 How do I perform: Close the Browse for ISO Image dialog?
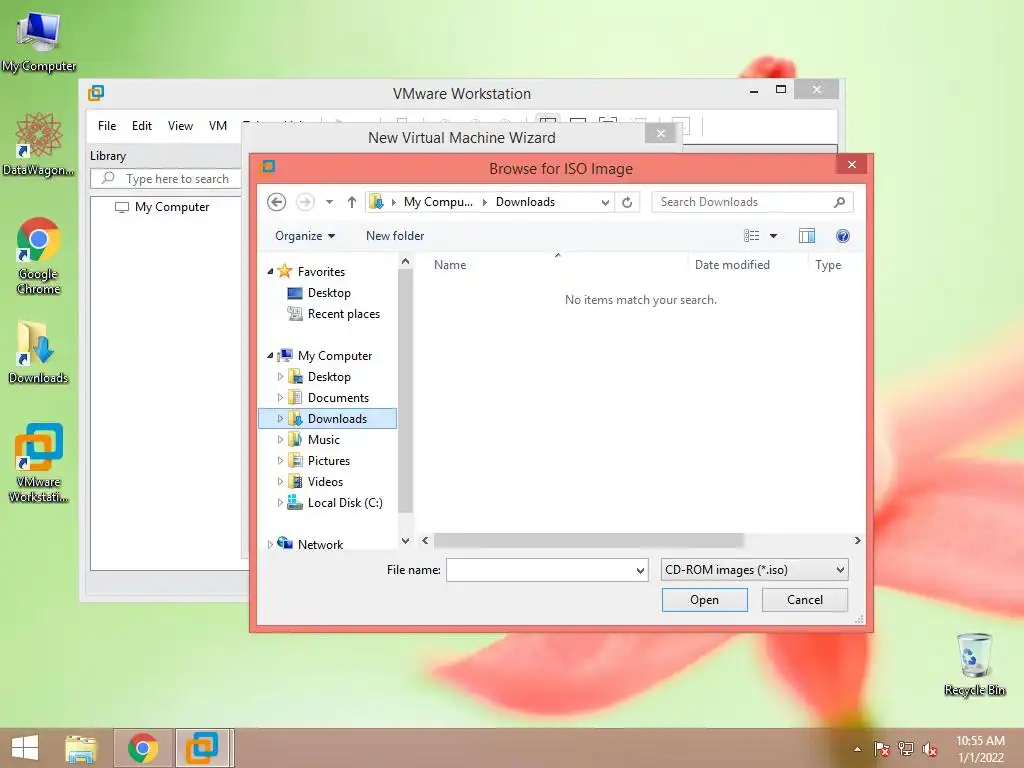pyautogui.click(x=852, y=165)
